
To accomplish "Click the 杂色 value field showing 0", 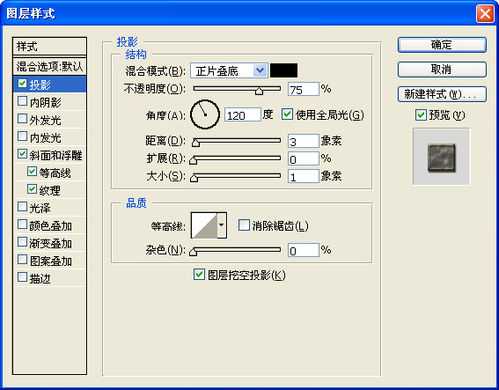I will 304,250.
